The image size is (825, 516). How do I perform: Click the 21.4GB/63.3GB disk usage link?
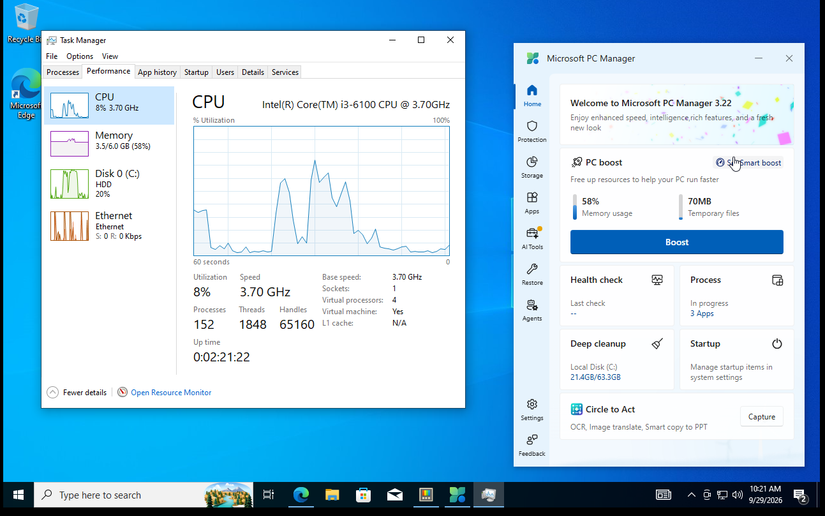[x=596, y=377]
